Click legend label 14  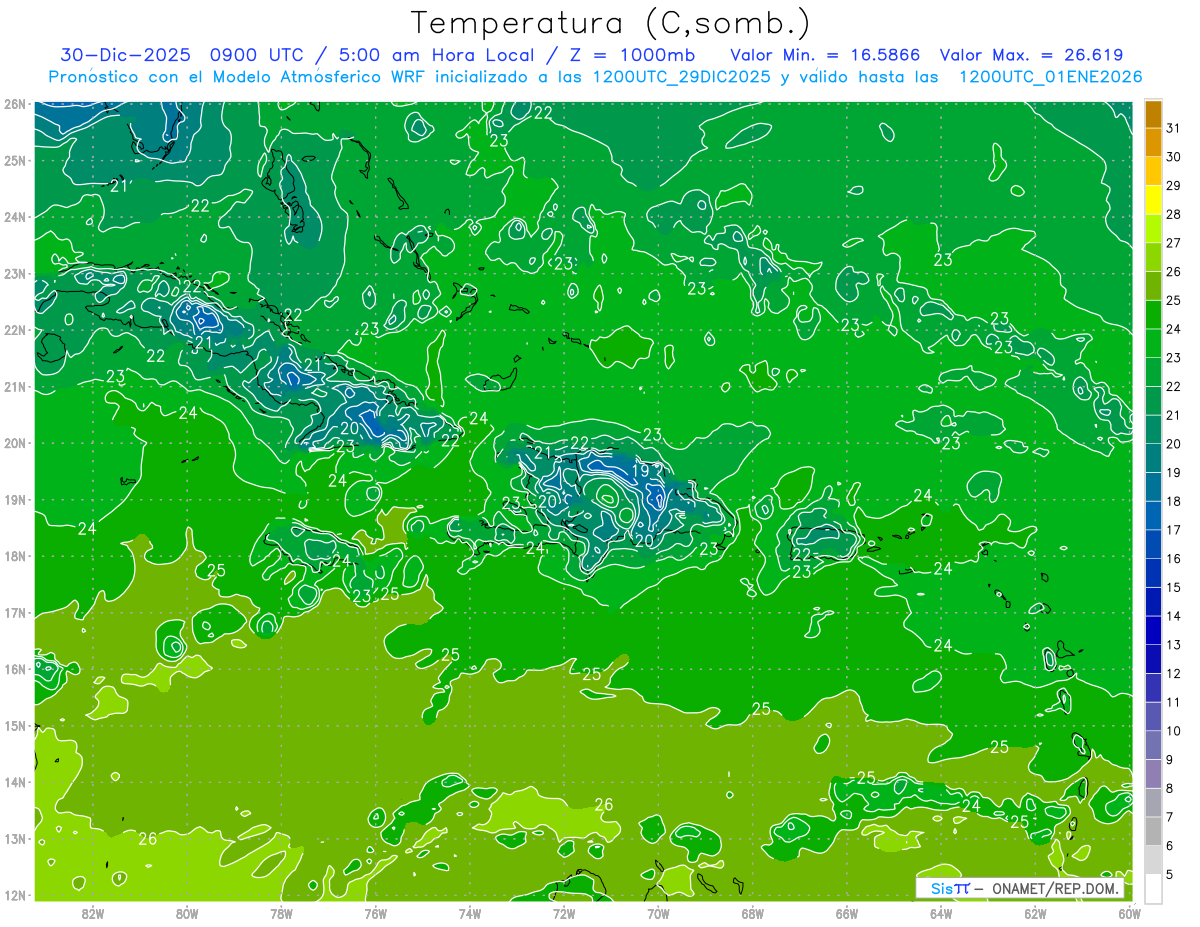(x=1173, y=616)
